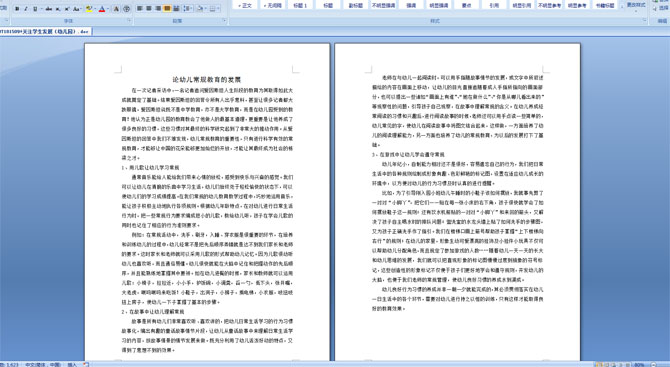Toggle strikethrough formatting
The height and width of the screenshot is (367, 670).
pyautogui.click(x=49, y=9)
